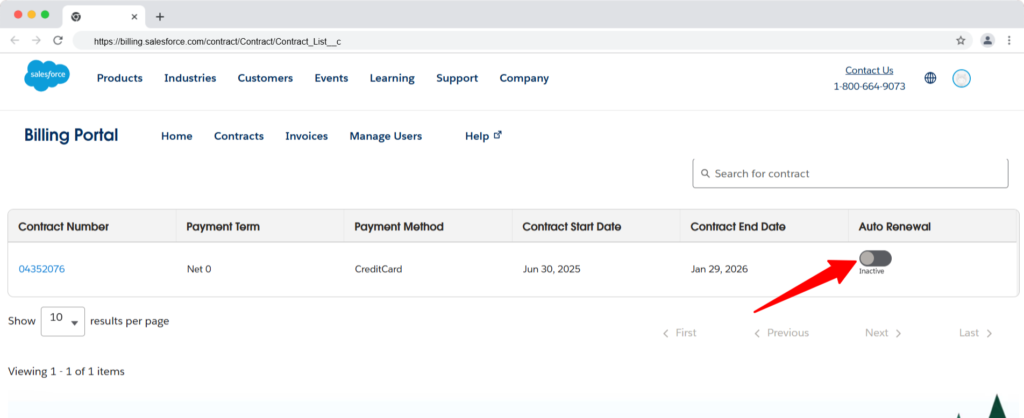The height and width of the screenshot is (418, 1024).
Task: Focus the Search for contract field
Action: tap(850, 174)
